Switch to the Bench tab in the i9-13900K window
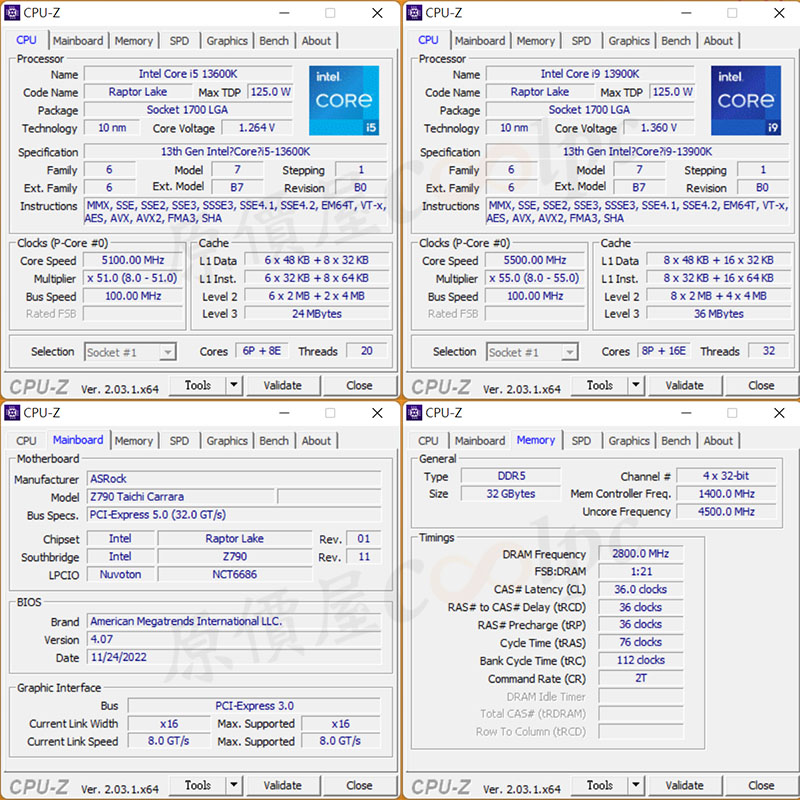The width and height of the screenshot is (800, 800). 676,41
